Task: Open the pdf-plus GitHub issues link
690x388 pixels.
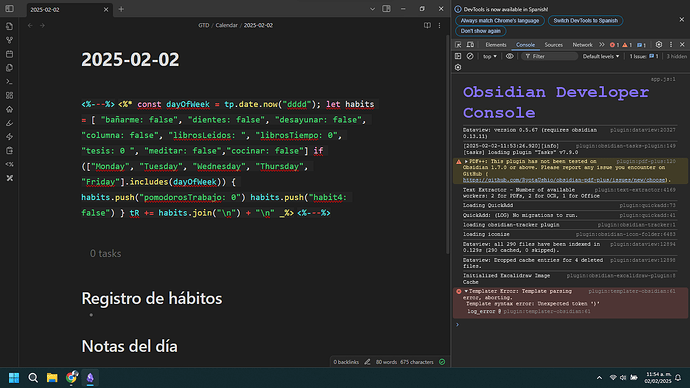Action: click(x=564, y=180)
